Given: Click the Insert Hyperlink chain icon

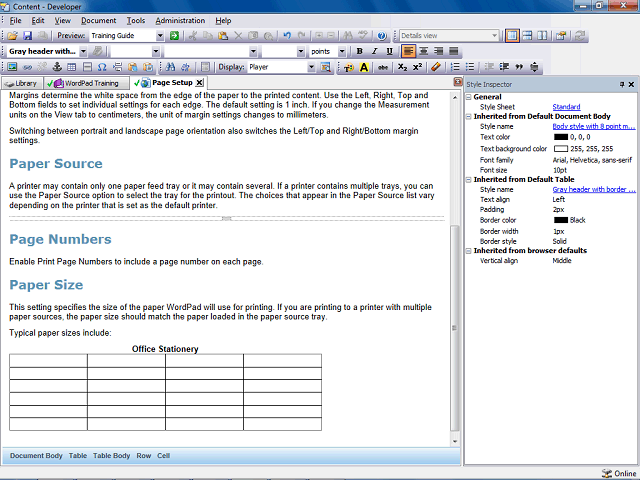Looking at the screenshot, I should click(27, 67).
